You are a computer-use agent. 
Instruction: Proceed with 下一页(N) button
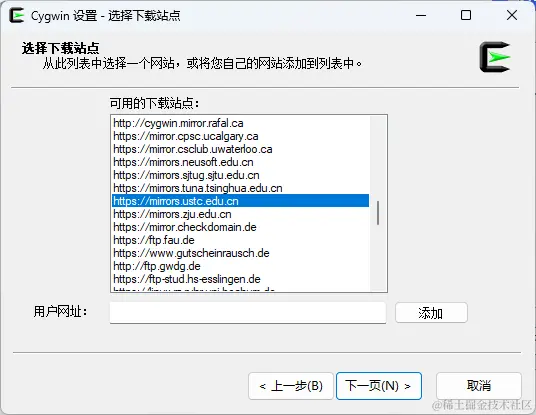click(379, 386)
